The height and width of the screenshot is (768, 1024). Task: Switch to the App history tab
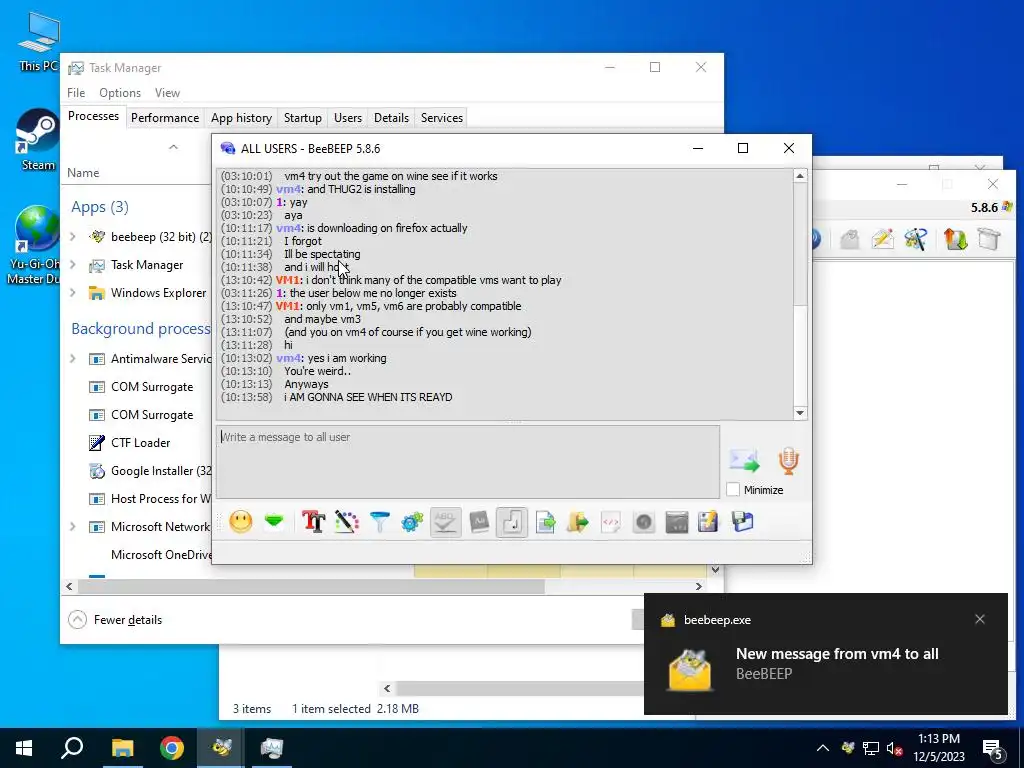241,118
